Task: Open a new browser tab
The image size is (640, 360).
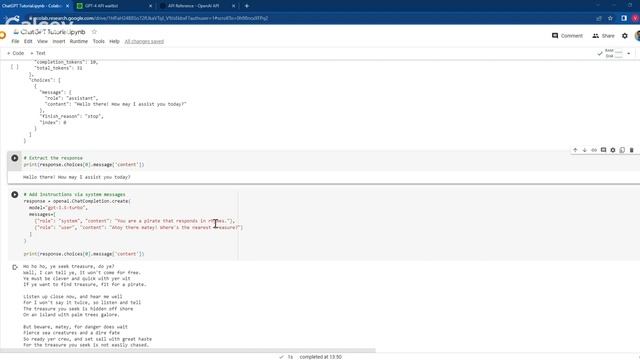Action: tap(247, 6)
